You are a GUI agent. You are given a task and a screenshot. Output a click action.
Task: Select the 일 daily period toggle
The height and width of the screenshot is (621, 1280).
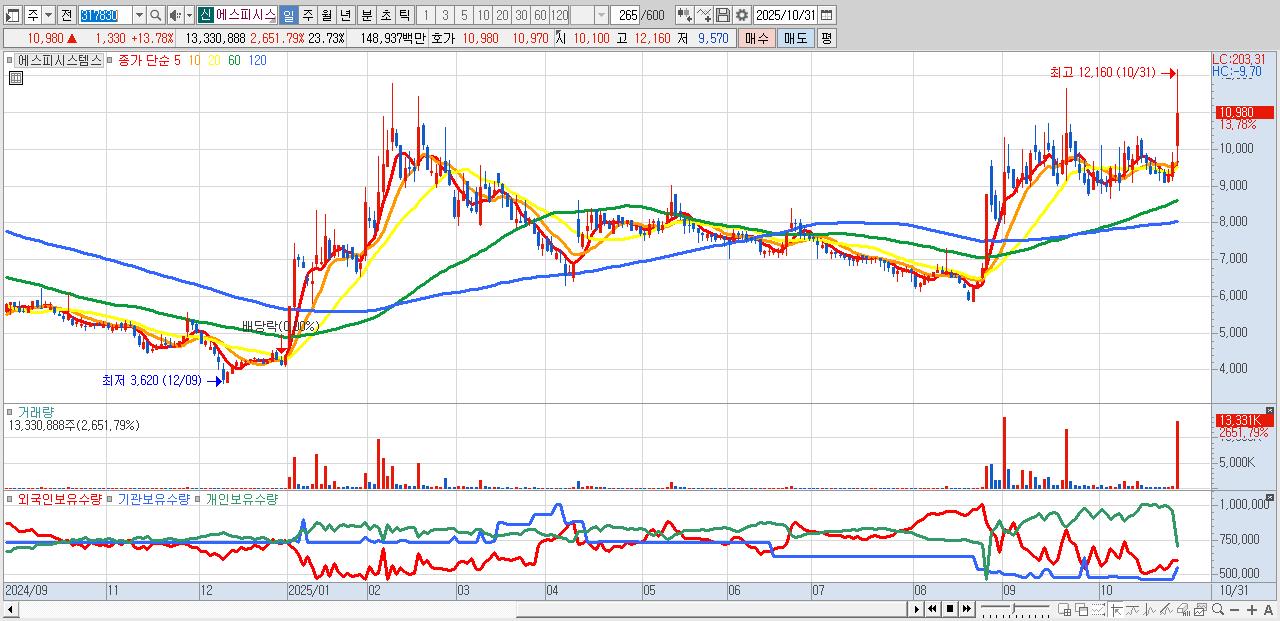(288, 15)
